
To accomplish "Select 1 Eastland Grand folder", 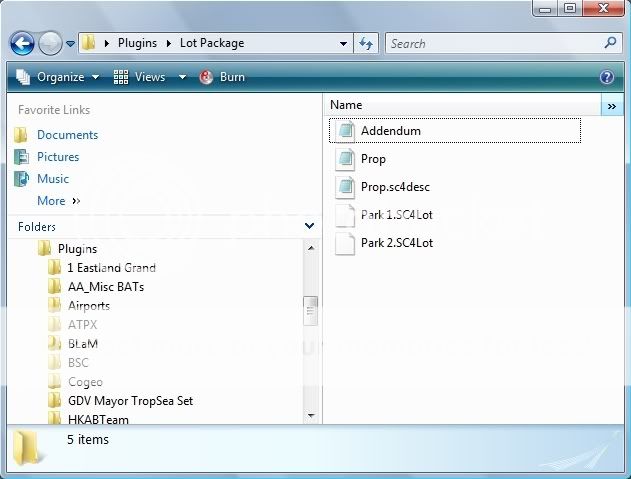I will point(111,268).
